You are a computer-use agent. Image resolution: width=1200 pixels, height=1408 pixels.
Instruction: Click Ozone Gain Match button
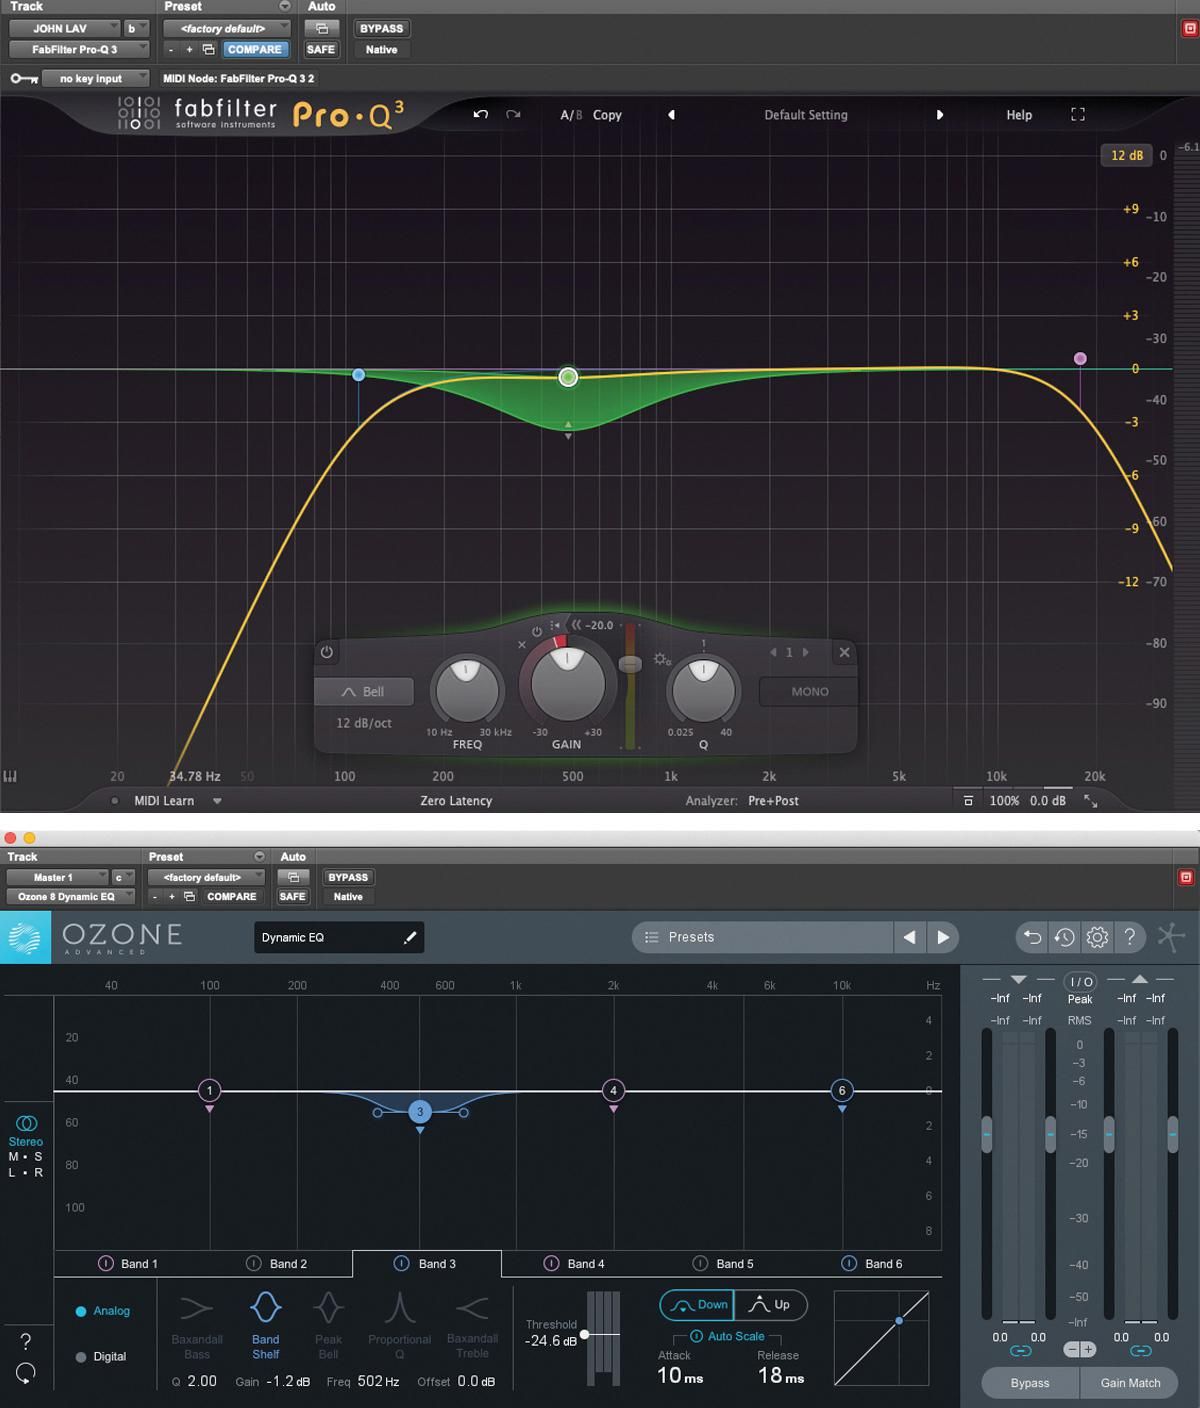[1130, 1383]
